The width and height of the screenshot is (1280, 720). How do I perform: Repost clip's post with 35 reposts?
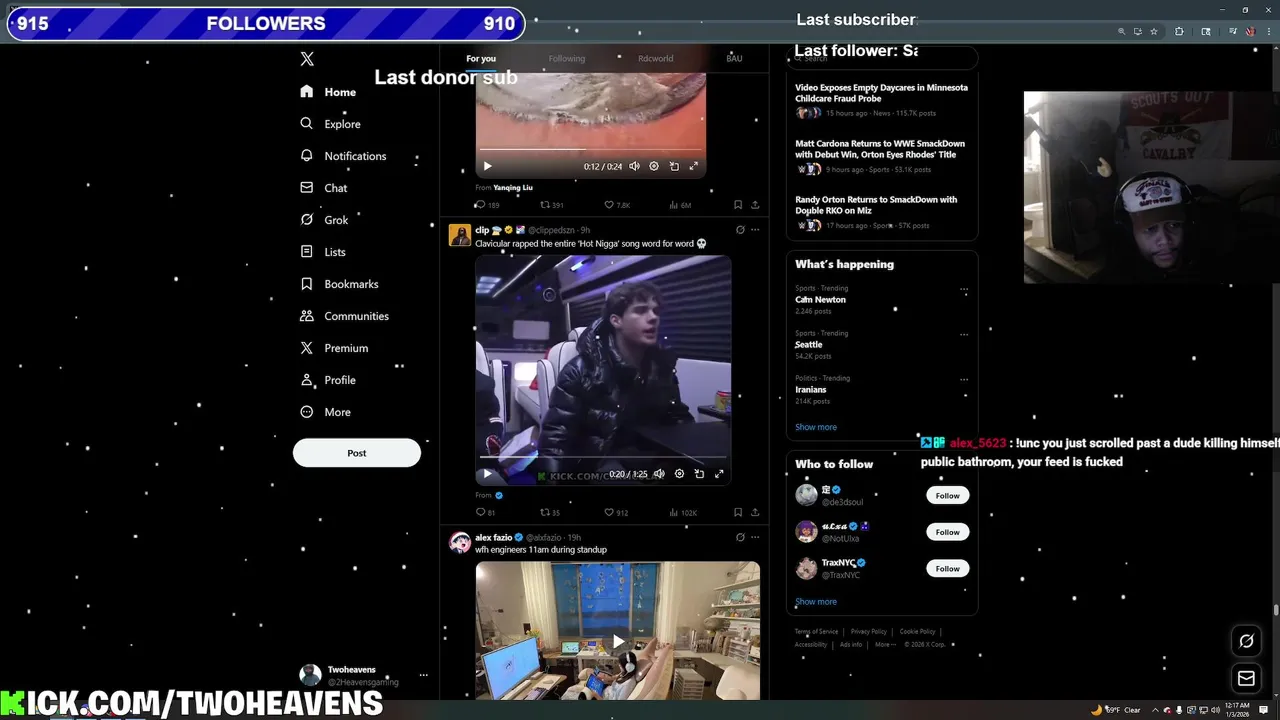[550, 513]
